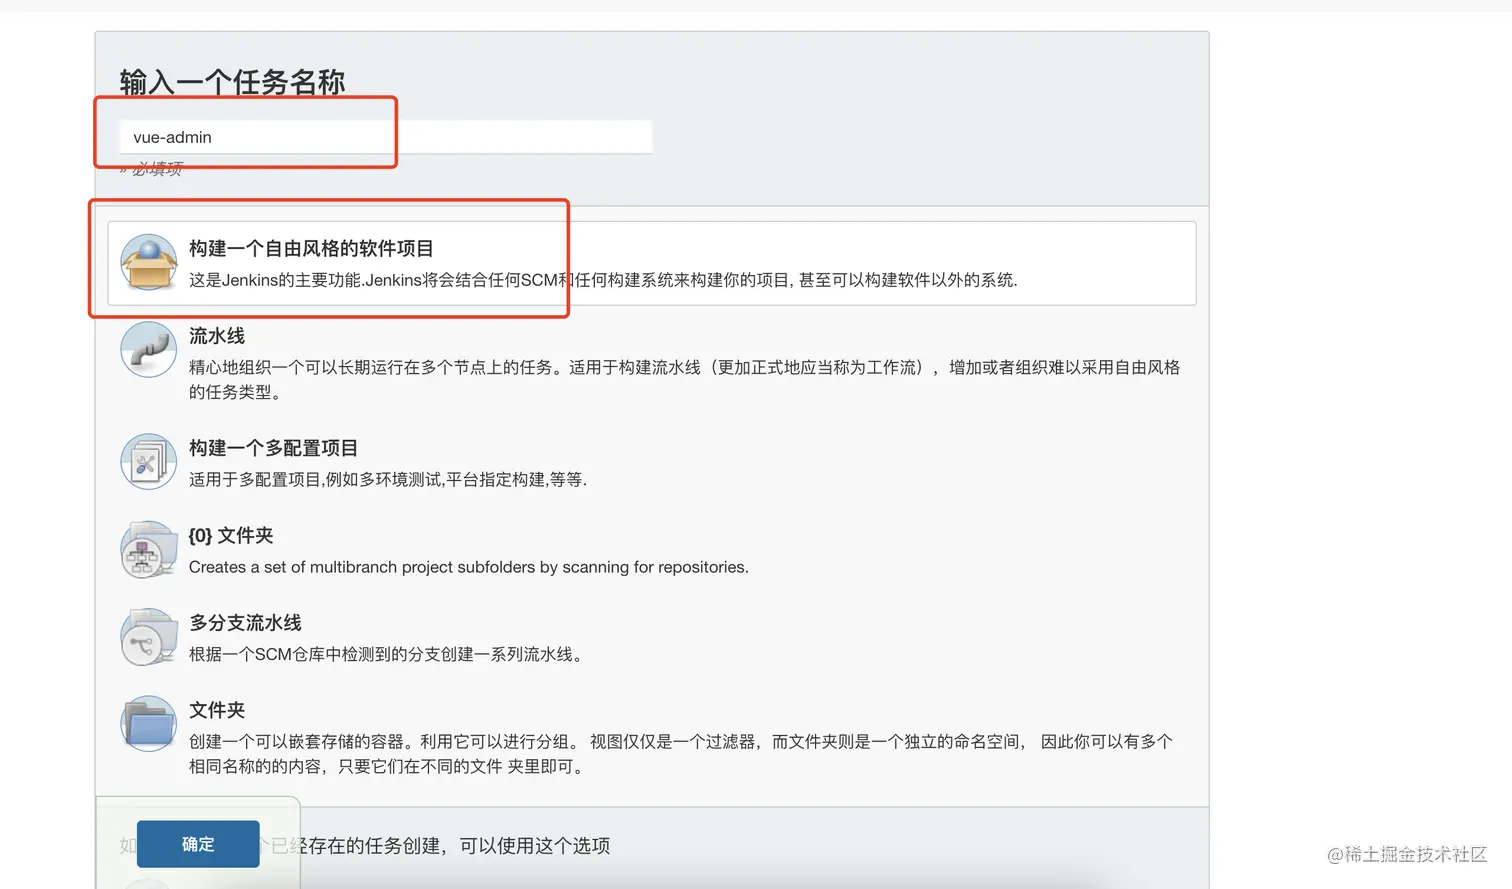Focus the task name field containing vue-admin
The height and width of the screenshot is (889, 1512).
click(386, 137)
